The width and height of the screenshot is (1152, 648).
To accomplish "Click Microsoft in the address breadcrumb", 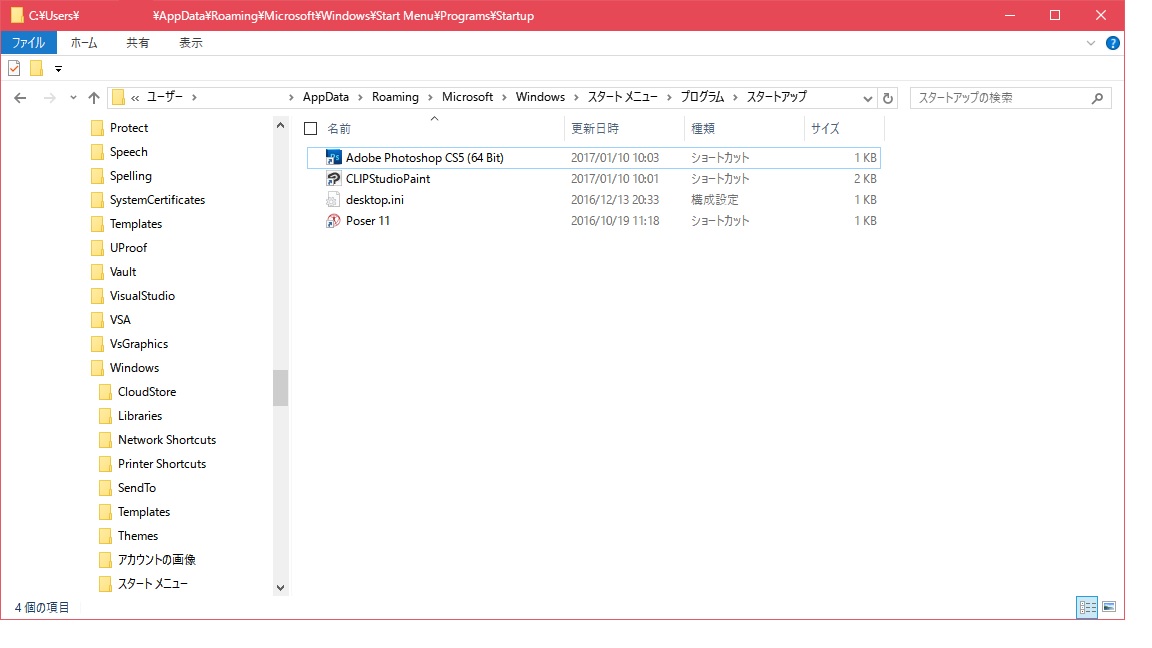I will pos(467,97).
